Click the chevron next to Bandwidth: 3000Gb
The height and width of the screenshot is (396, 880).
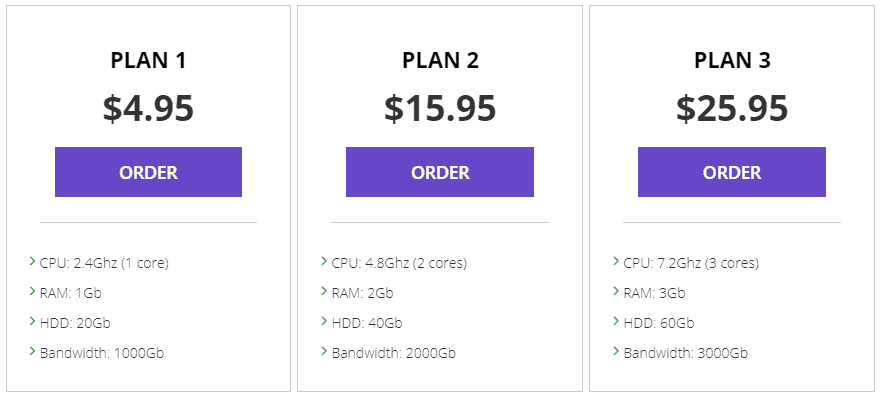point(616,351)
